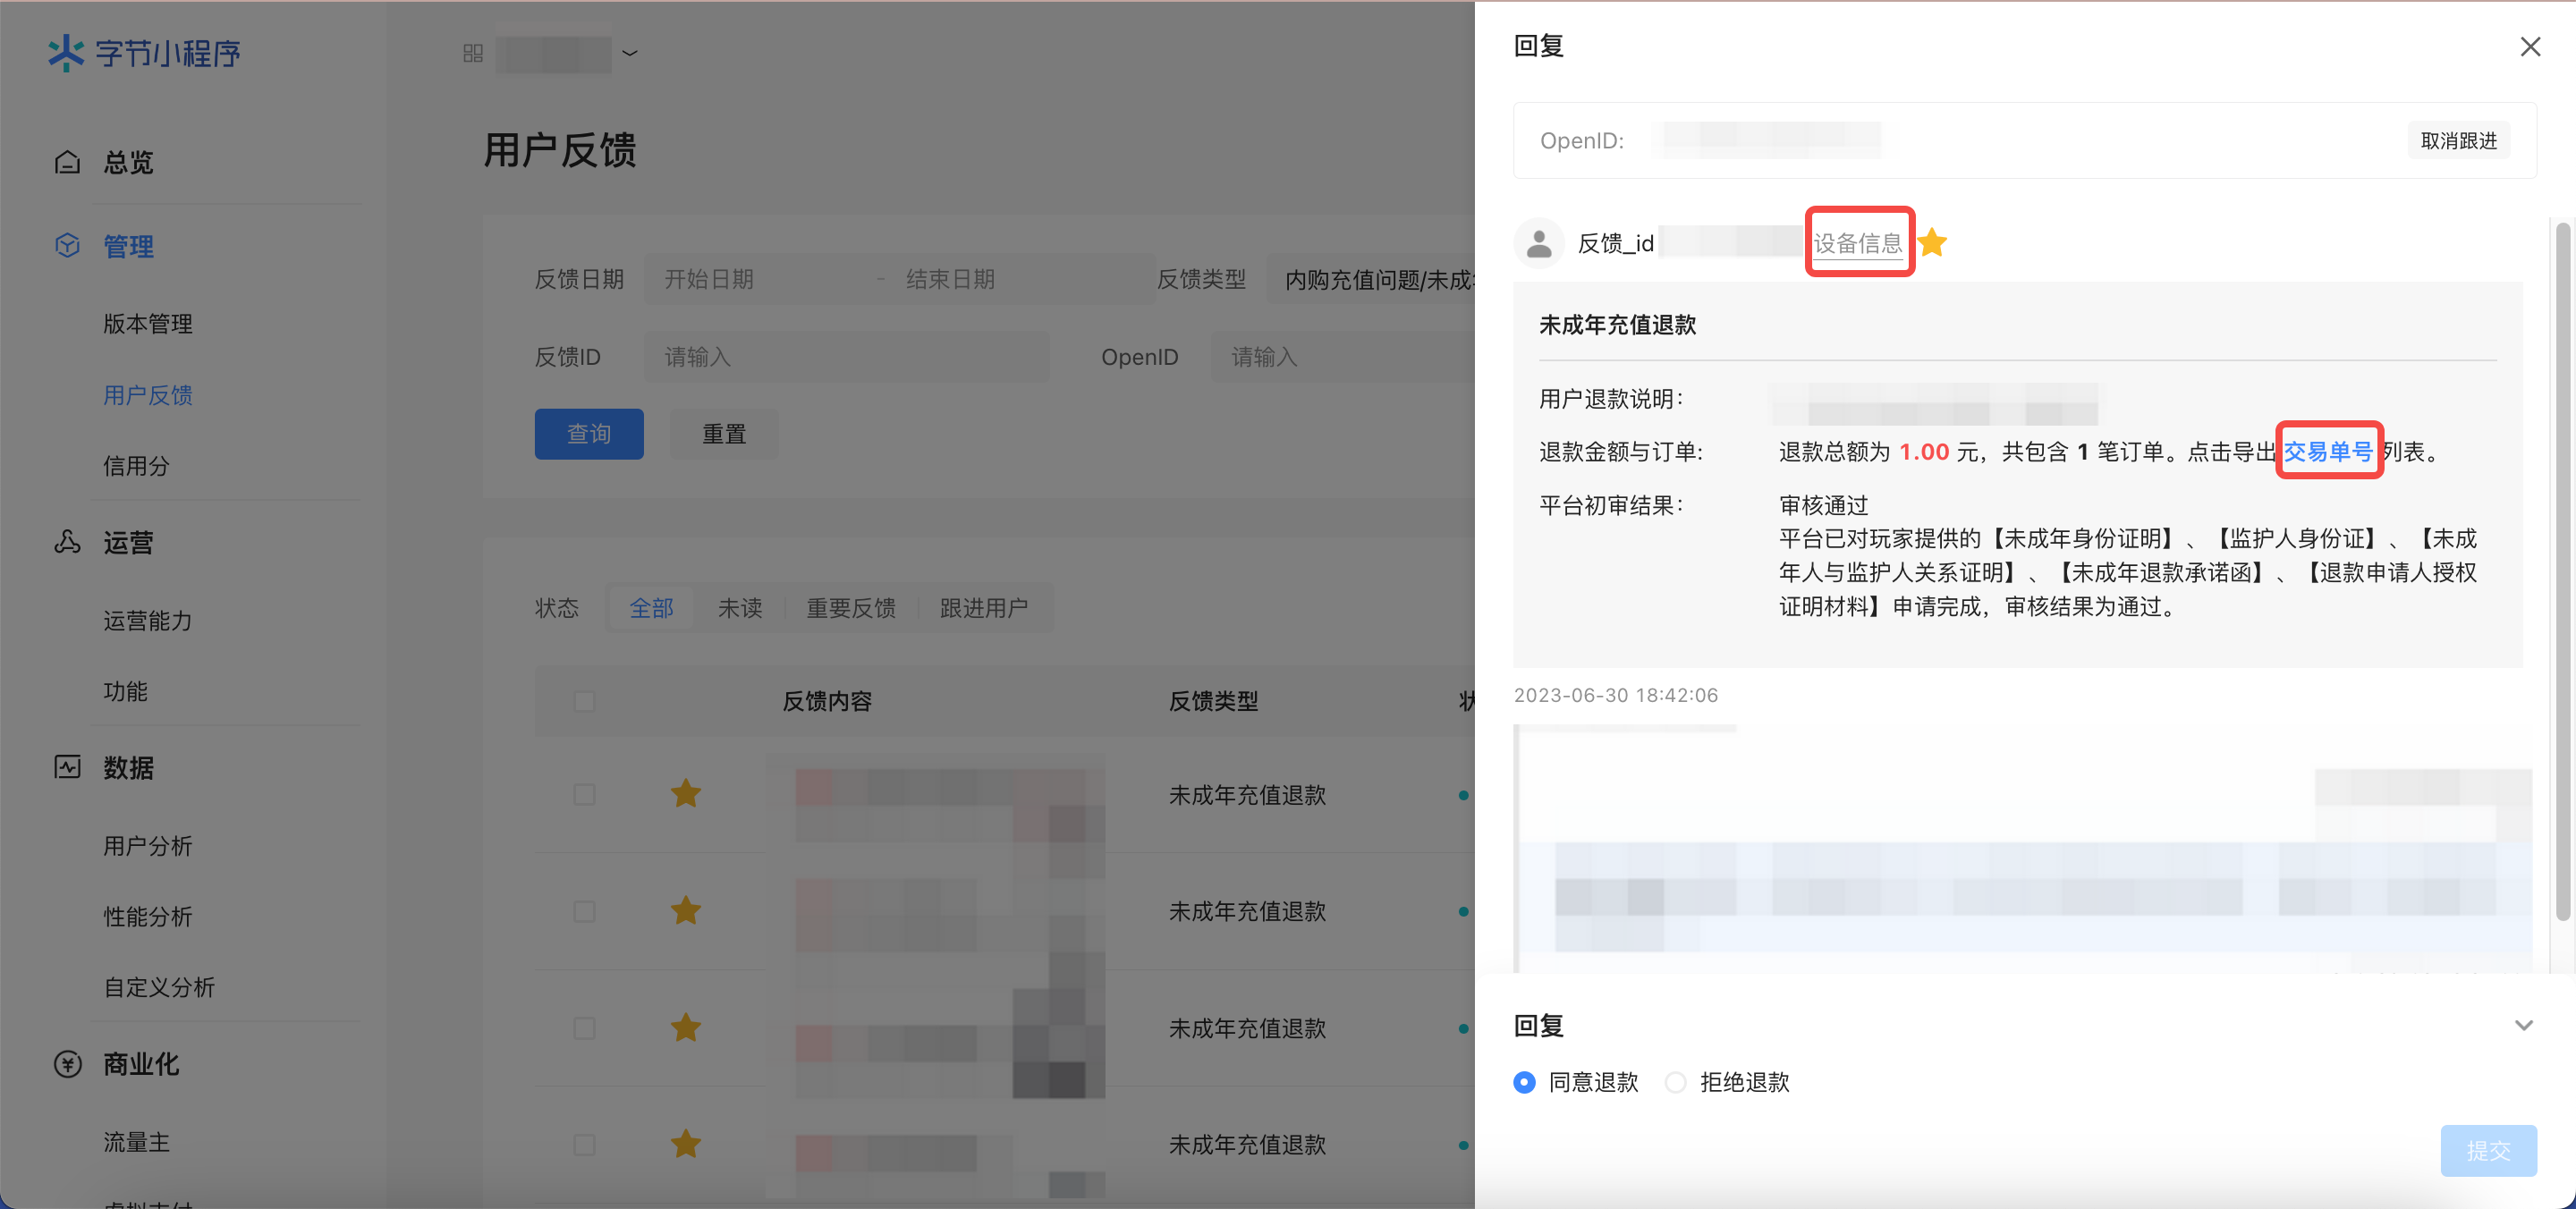Click the 管理 cube icon
Image resolution: width=2576 pixels, height=1209 pixels.
pyautogui.click(x=67, y=246)
